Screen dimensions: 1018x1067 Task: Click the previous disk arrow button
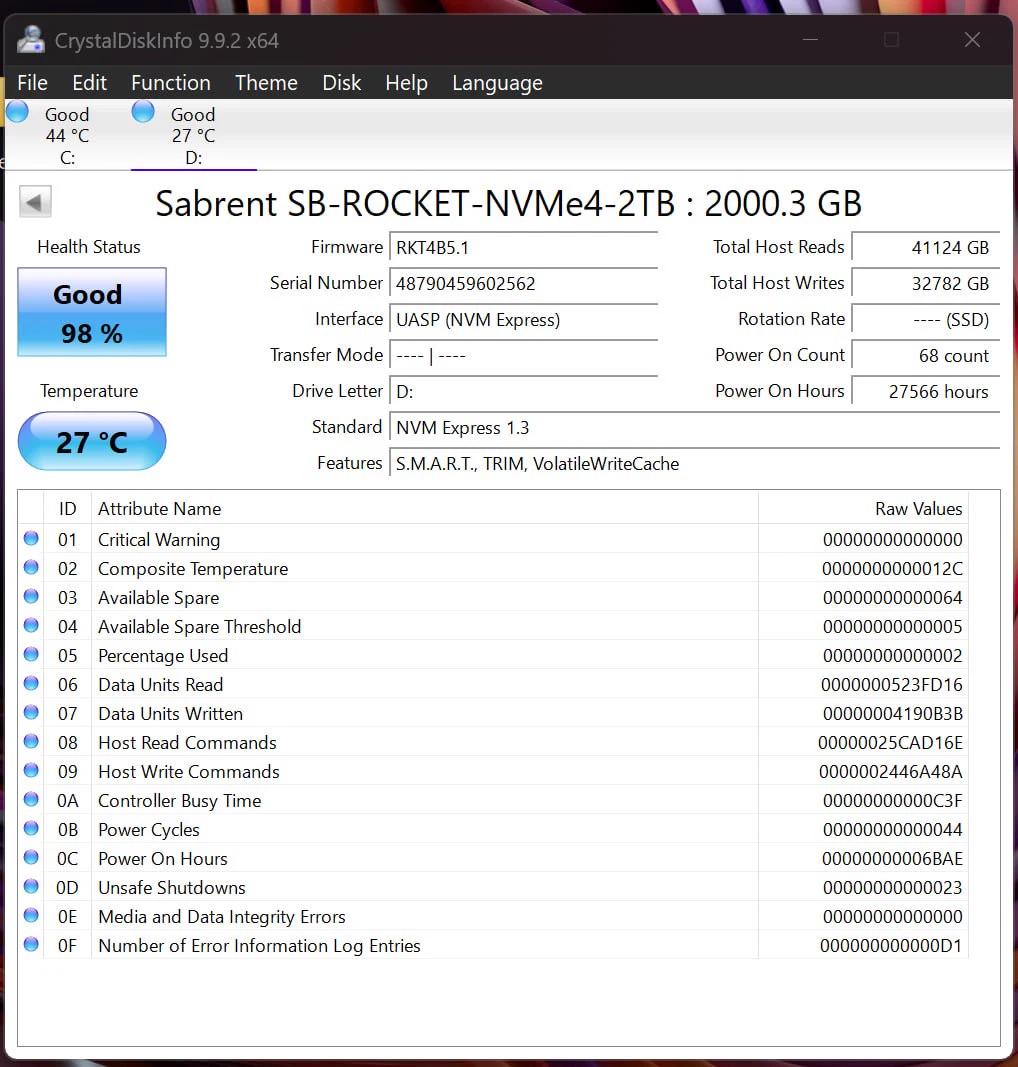click(x=35, y=202)
